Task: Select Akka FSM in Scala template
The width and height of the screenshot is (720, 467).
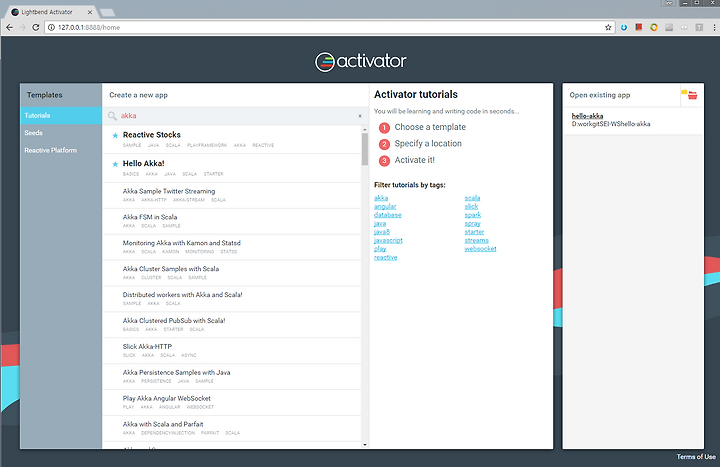Action: (x=231, y=221)
